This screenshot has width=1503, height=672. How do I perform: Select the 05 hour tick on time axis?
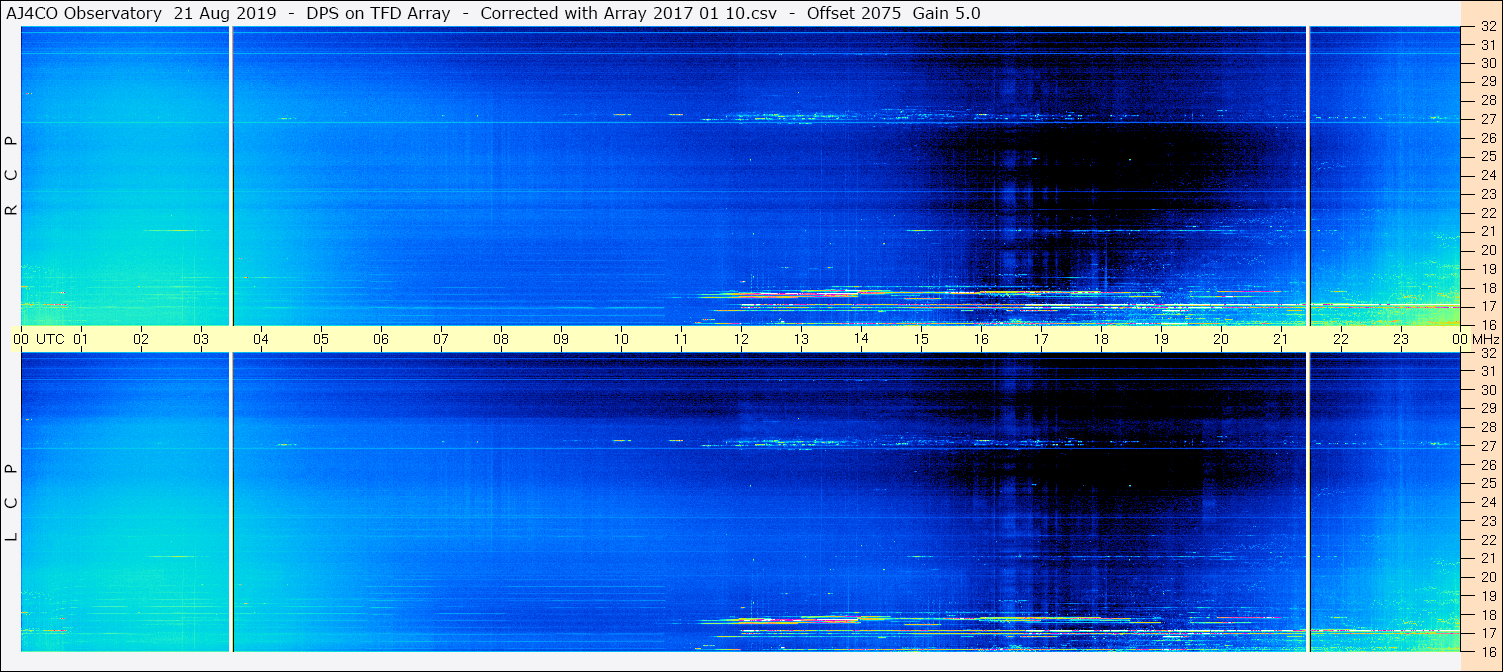(x=321, y=339)
